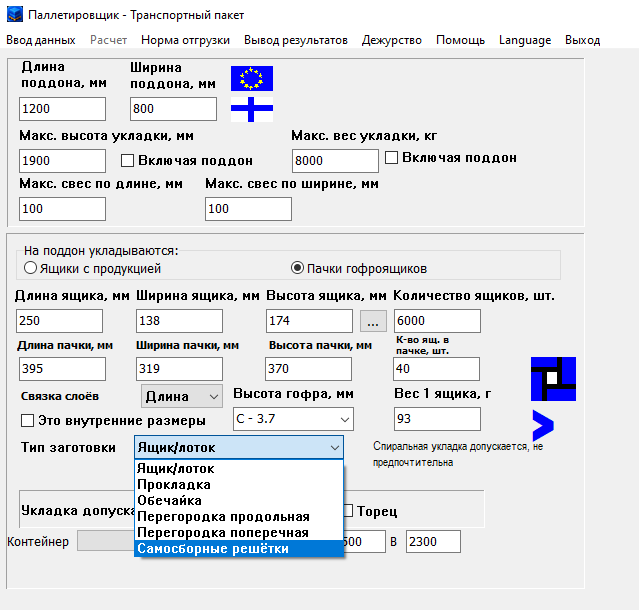
Task: Choose 'Перегородка продольная' list option
Action: point(239,517)
